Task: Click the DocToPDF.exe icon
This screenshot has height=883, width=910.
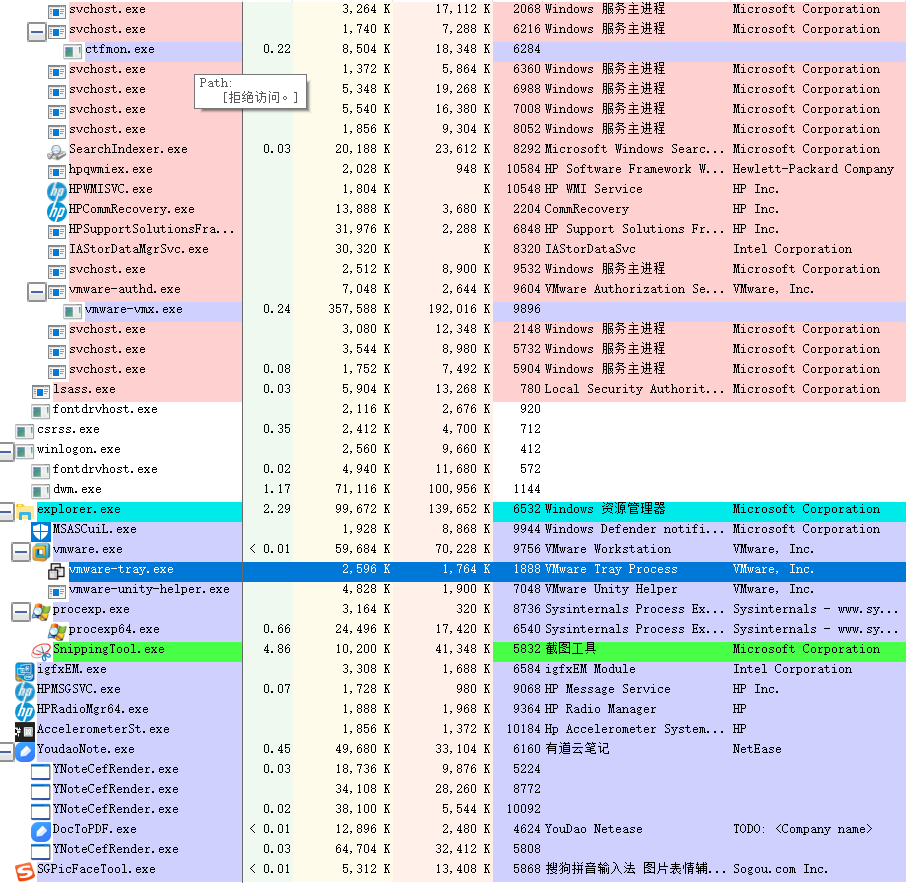Action: click(41, 831)
